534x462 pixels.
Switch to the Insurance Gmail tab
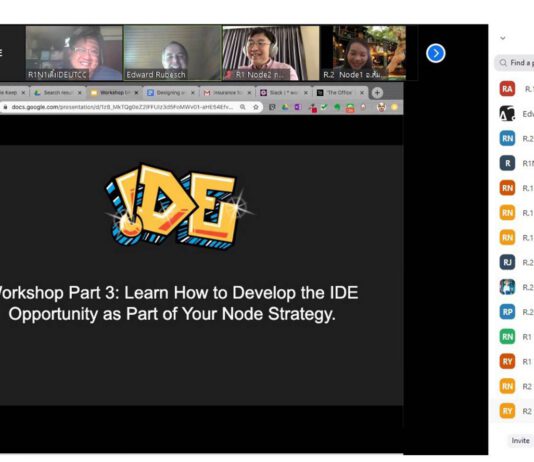(x=226, y=93)
